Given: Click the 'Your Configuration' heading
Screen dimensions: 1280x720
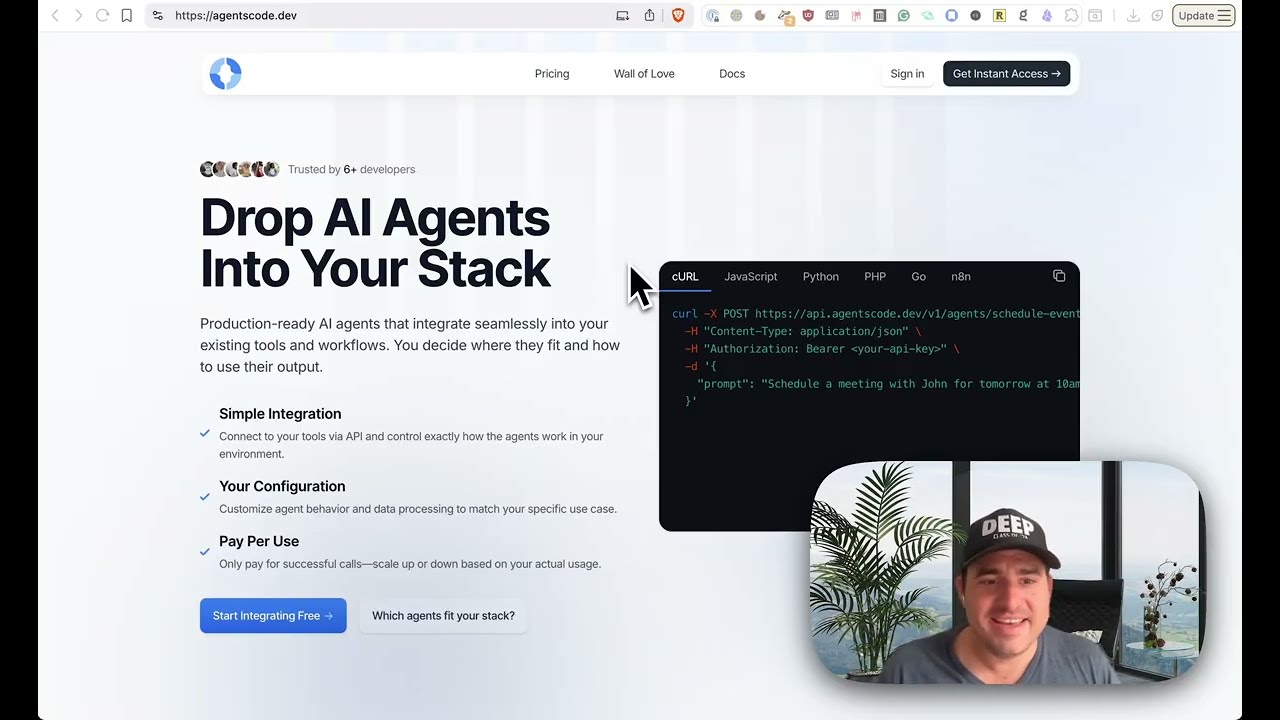Looking at the screenshot, I should [282, 486].
